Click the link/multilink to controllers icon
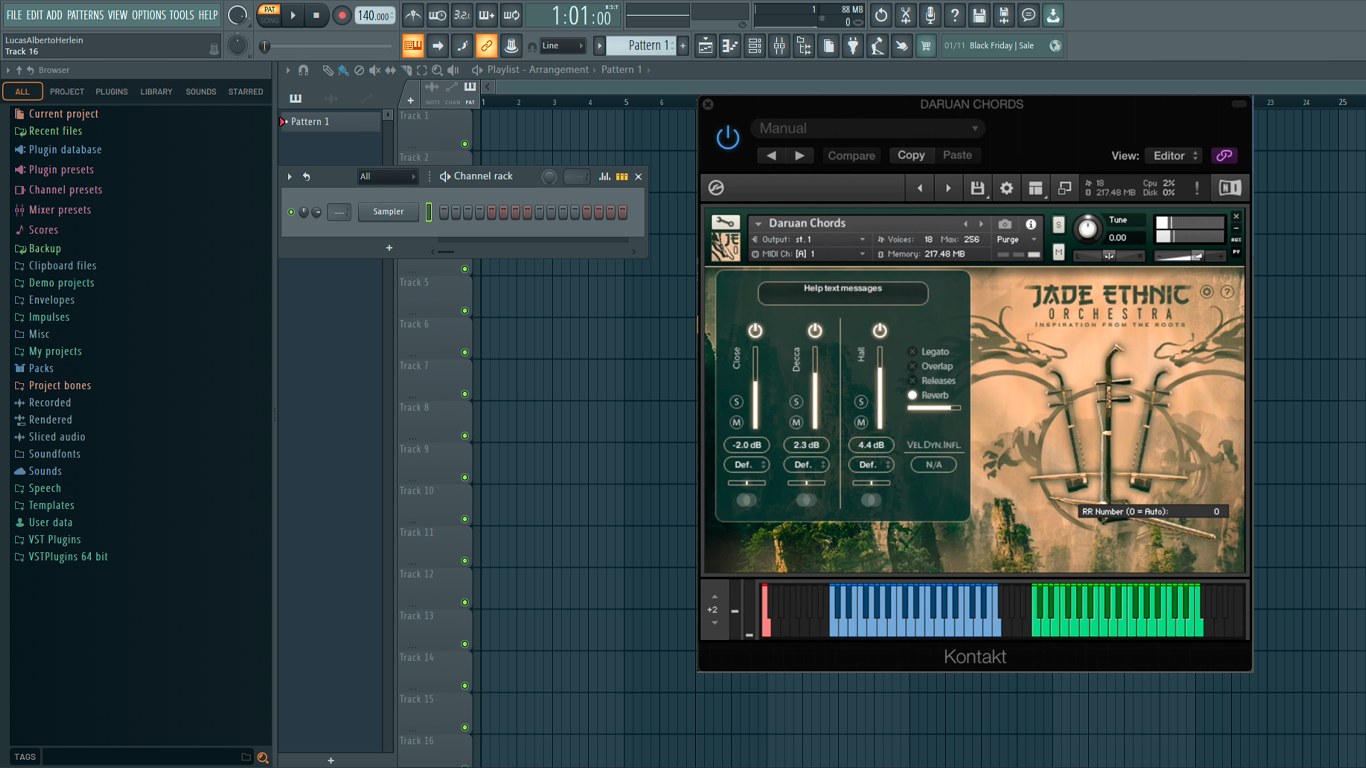The height and width of the screenshot is (768, 1366). (x=486, y=45)
